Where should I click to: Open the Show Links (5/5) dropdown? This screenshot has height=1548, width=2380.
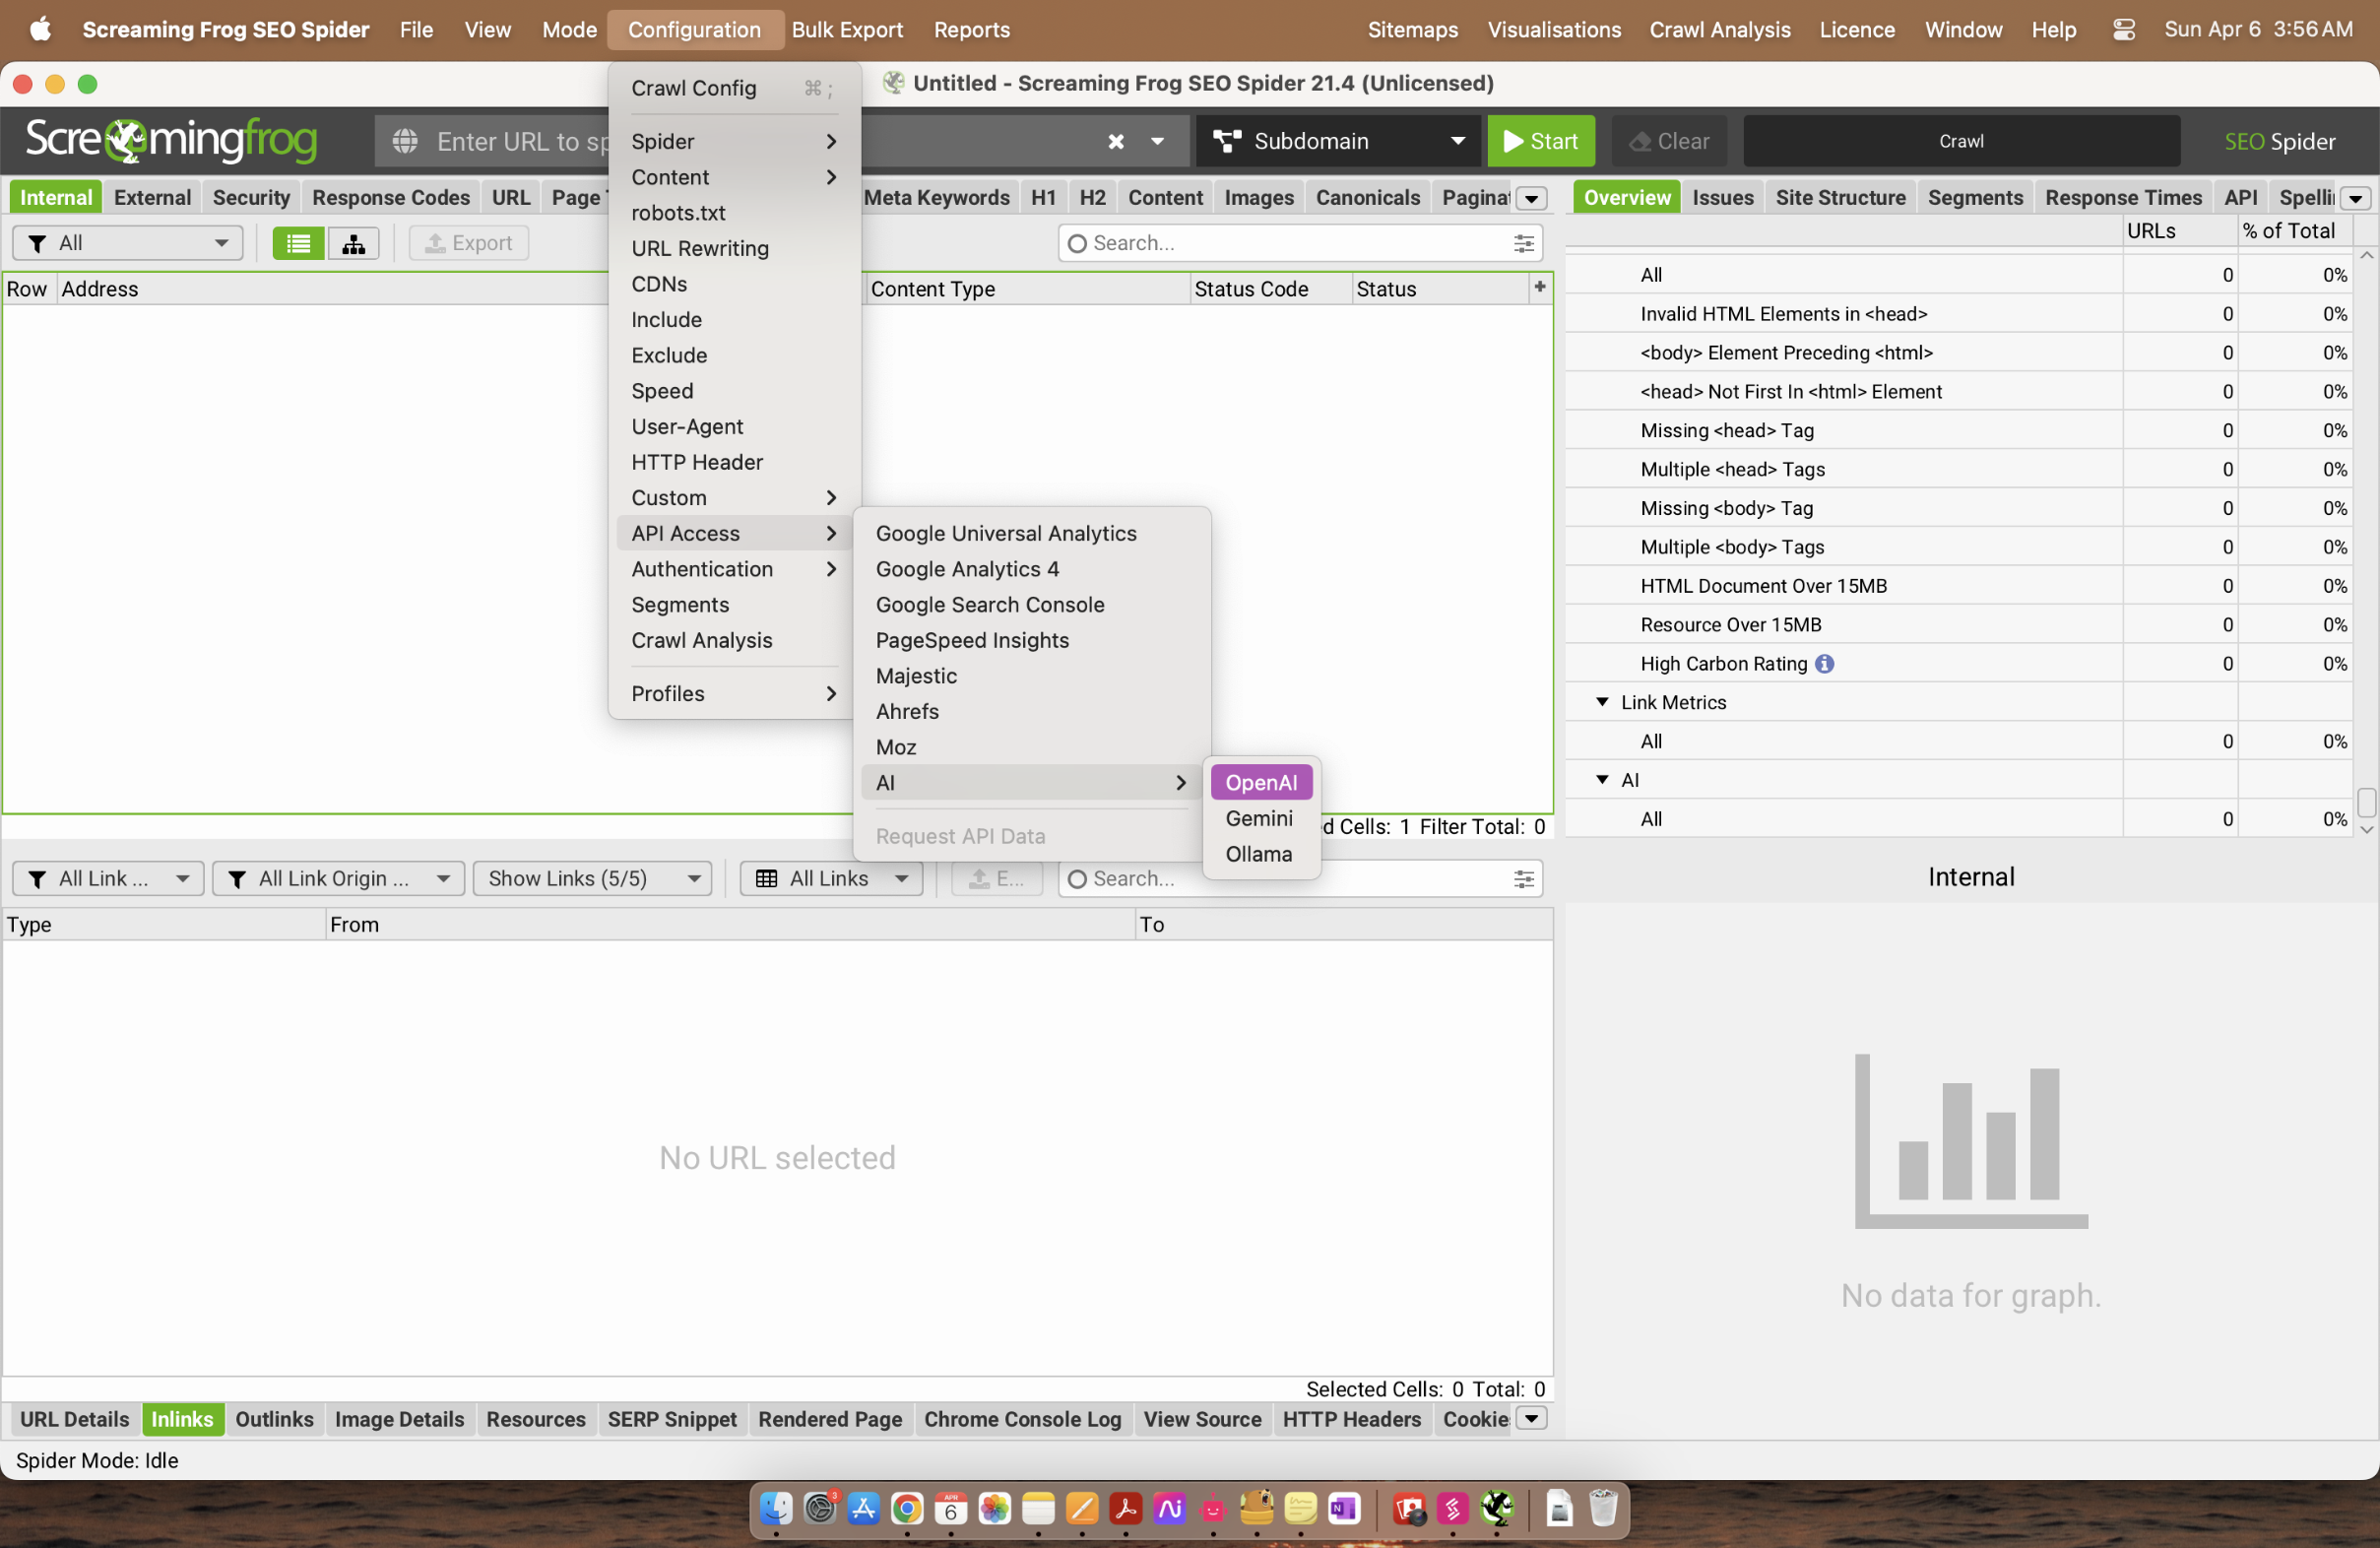click(x=592, y=878)
